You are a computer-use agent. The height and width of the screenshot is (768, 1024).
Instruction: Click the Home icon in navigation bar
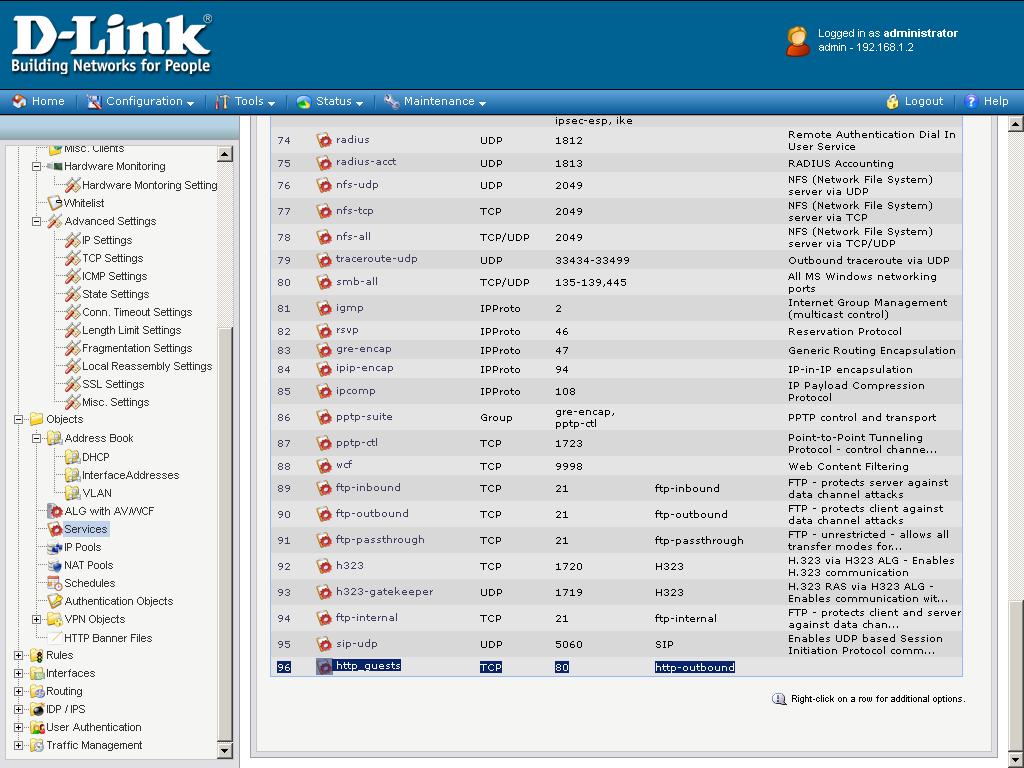tap(19, 101)
